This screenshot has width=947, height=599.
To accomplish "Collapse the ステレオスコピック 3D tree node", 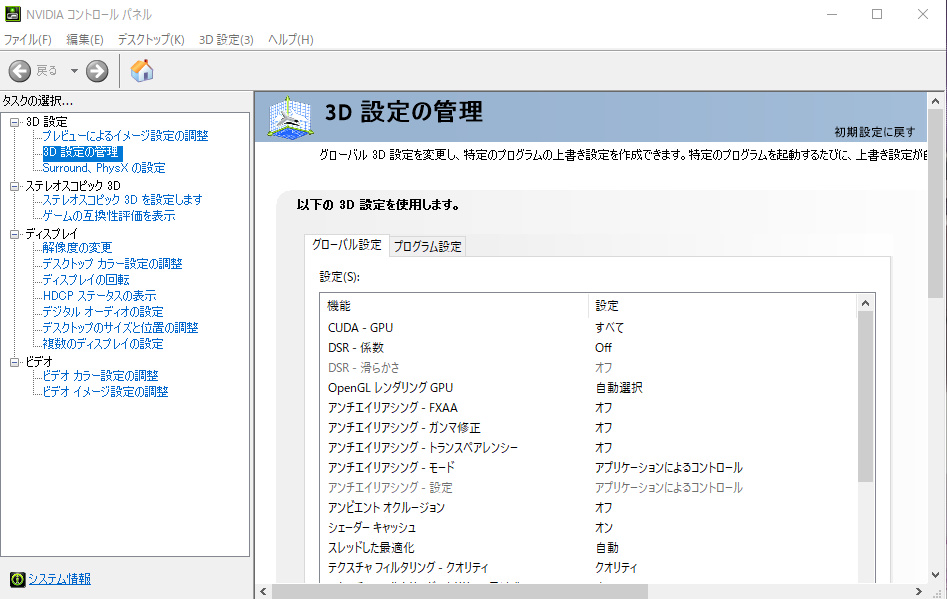I will (14, 186).
